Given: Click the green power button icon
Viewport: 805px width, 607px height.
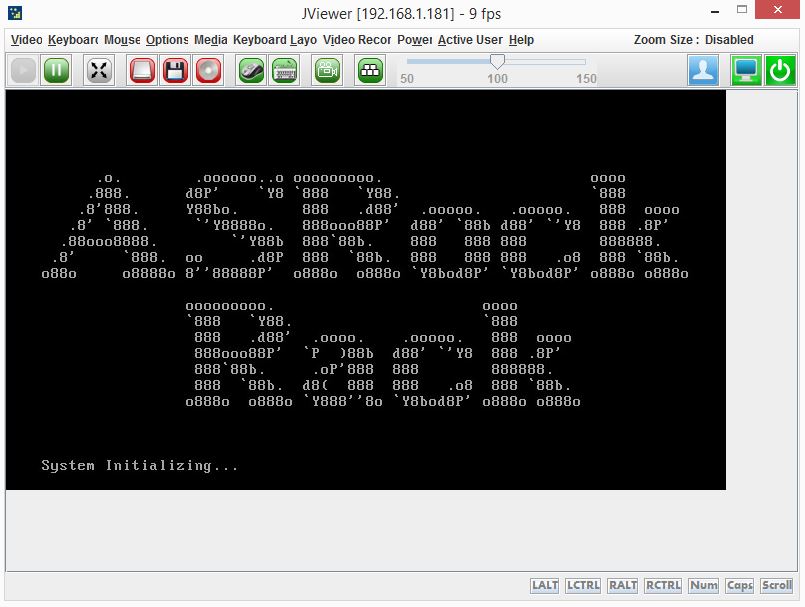Looking at the screenshot, I should click(x=780, y=71).
